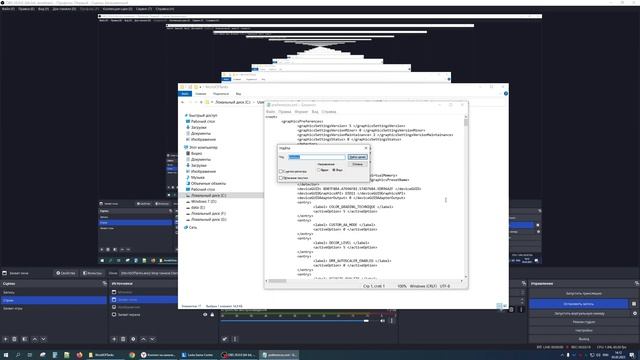Open the Notepad Format menu
640x360 pixels.
301,111
